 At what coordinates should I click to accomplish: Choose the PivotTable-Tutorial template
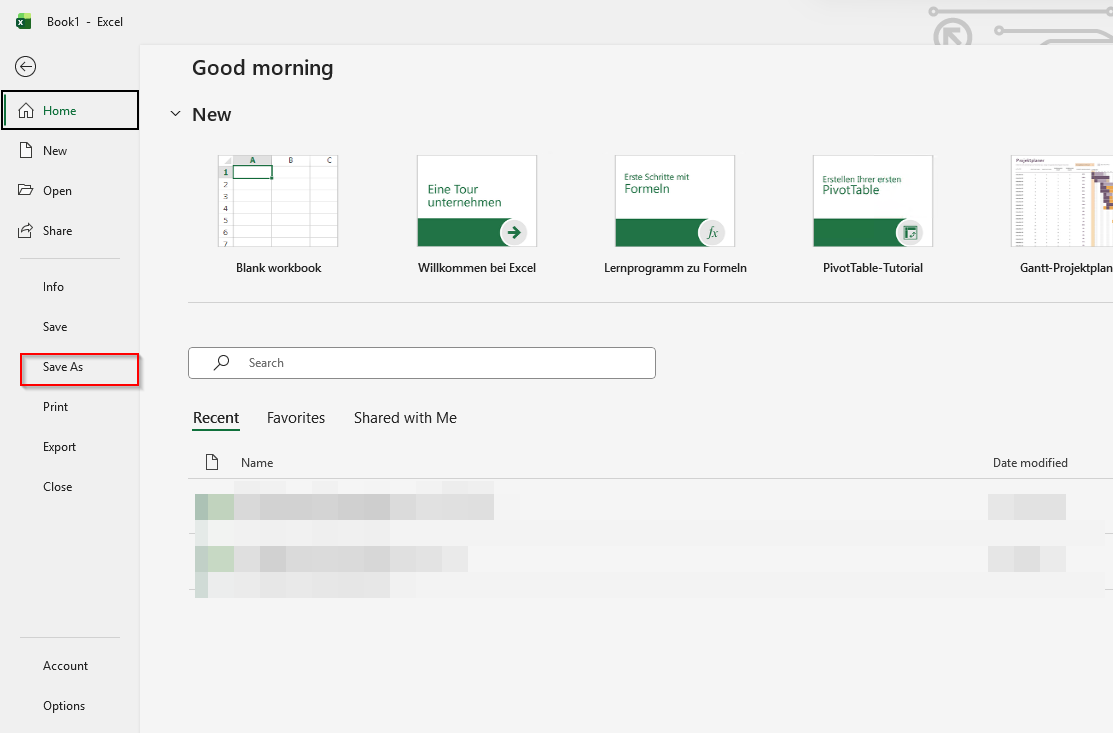tap(872, 201)
